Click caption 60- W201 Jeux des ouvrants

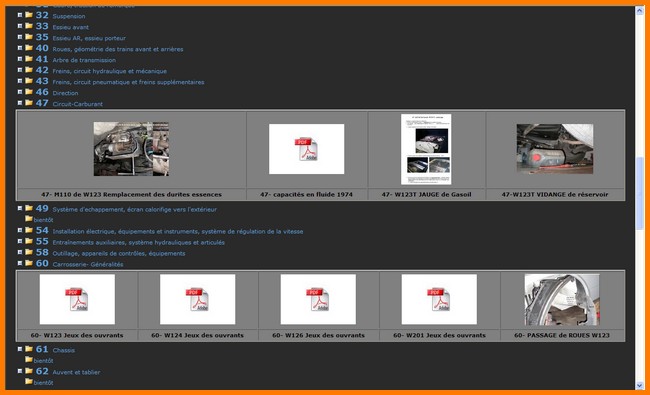439,335
